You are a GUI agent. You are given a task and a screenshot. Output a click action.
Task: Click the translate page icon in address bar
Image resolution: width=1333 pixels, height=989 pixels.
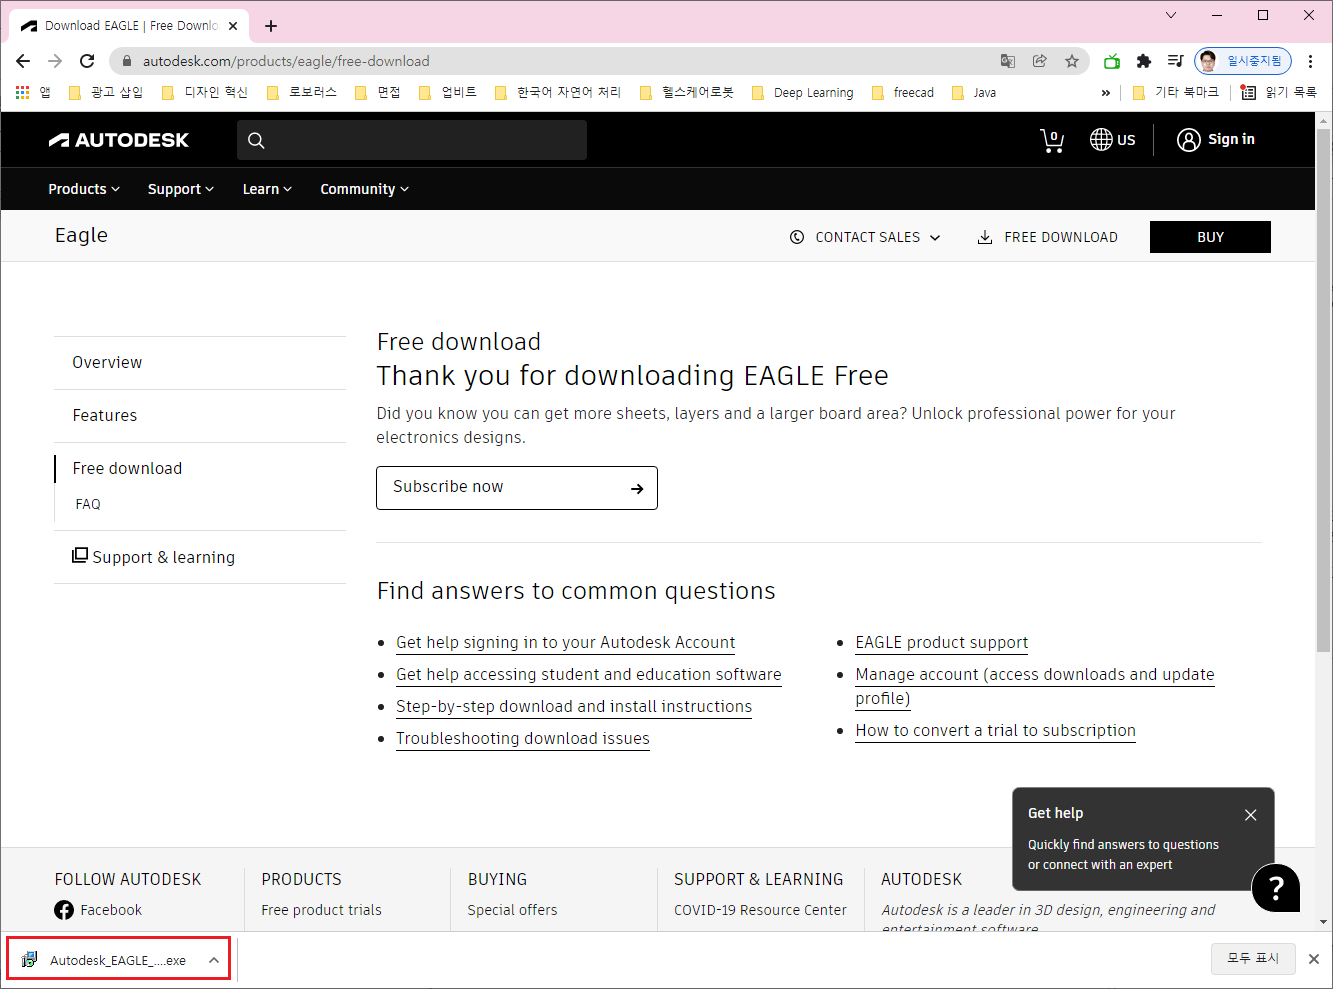pyautogui.click(x=1008, y=61)
